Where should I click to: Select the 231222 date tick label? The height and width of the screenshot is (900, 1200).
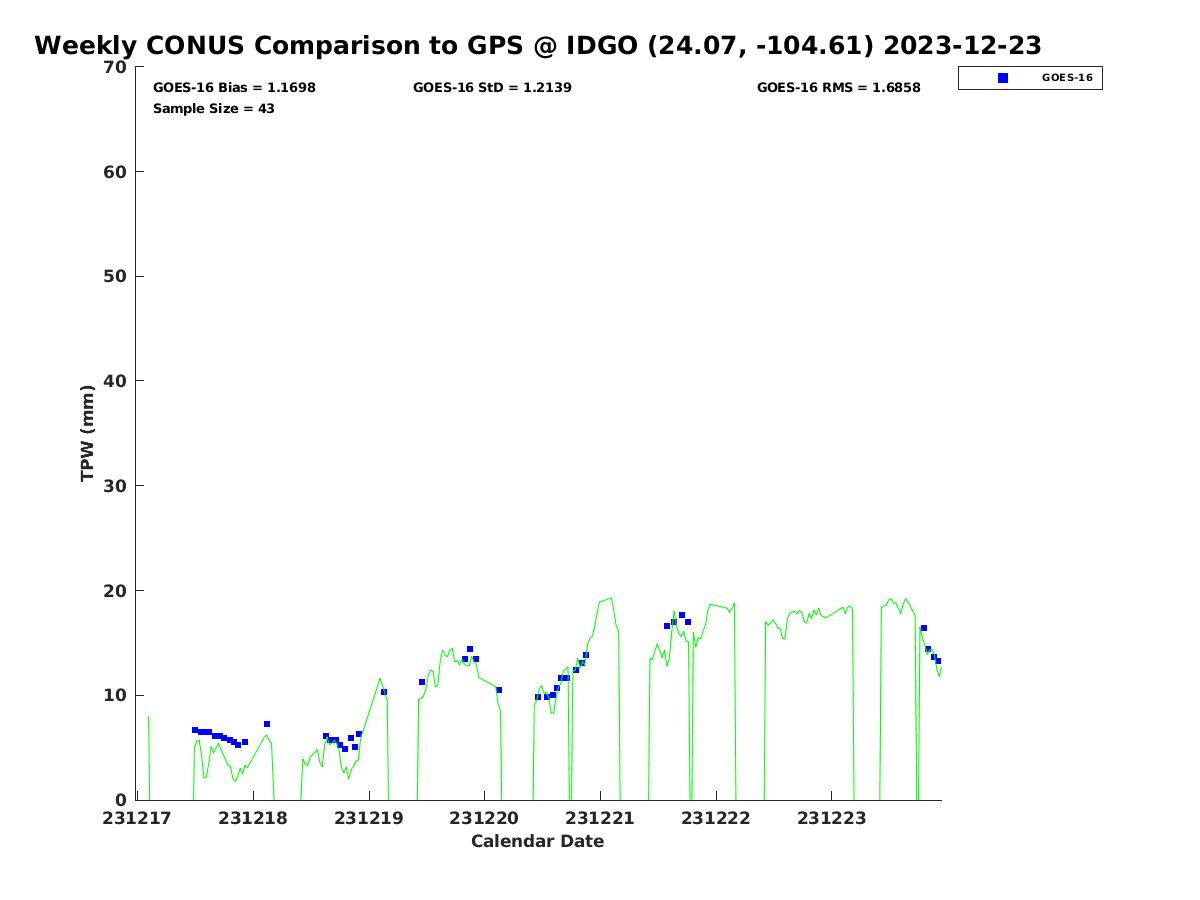(x=715, y=818)
